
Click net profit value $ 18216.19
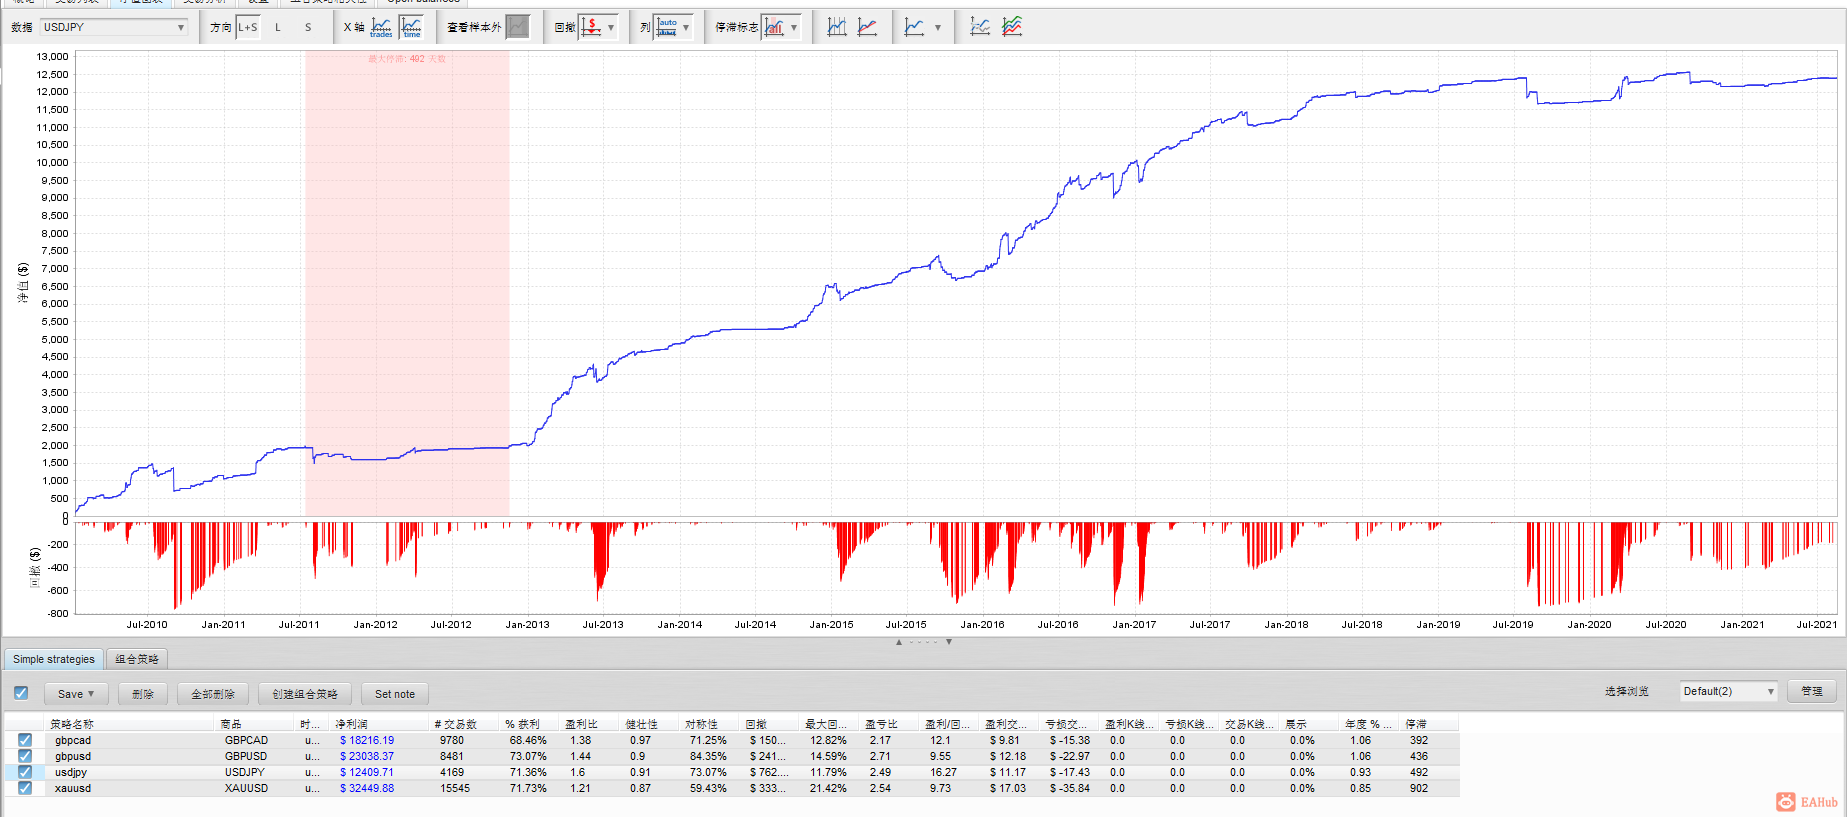tap(367, 741)
